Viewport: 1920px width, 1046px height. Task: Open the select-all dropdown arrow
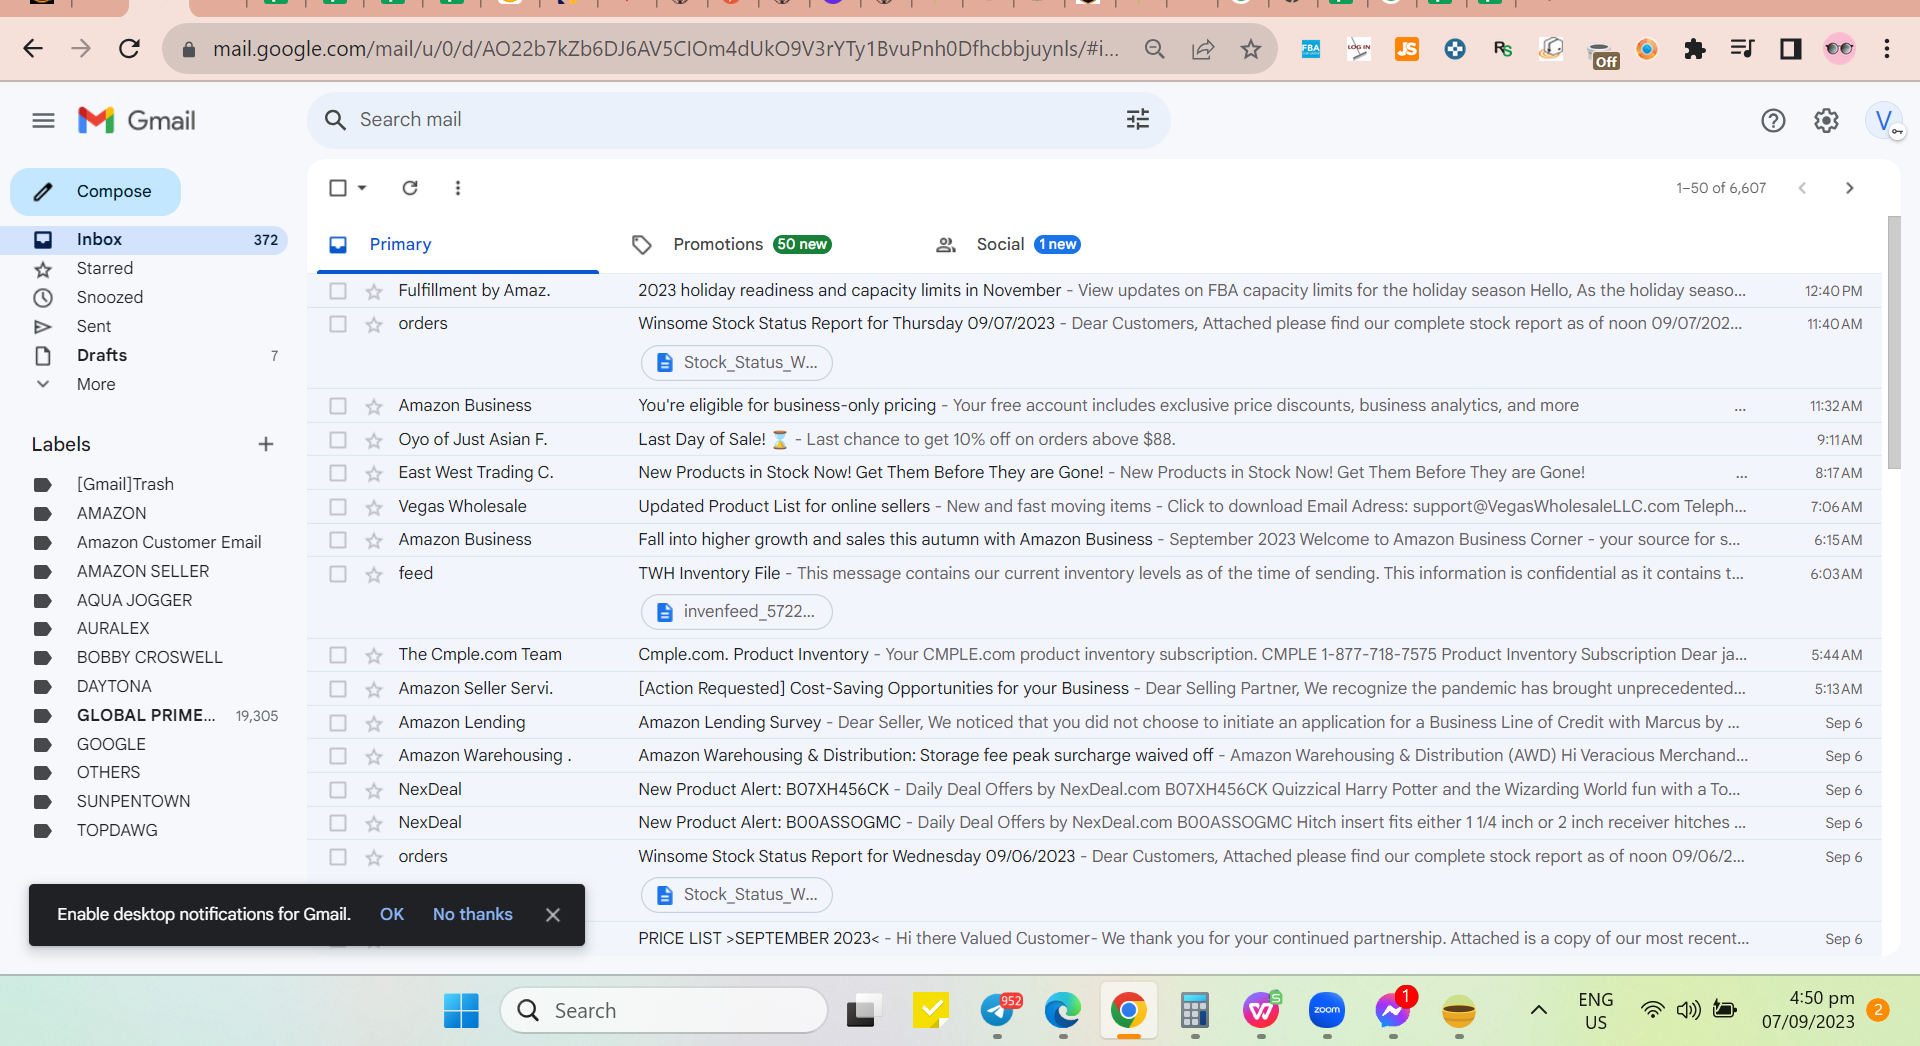(x=362, y=188)
